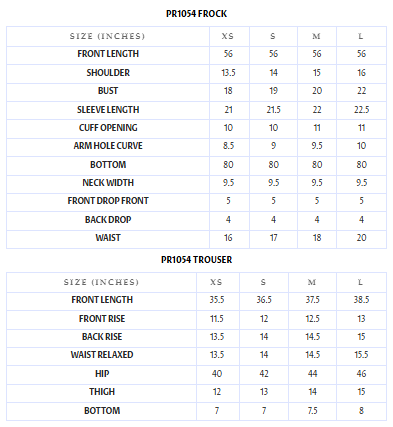
Task: Select the 15.5 waist relaxed value
Action: pyautogui.click(x=361, y=355)
